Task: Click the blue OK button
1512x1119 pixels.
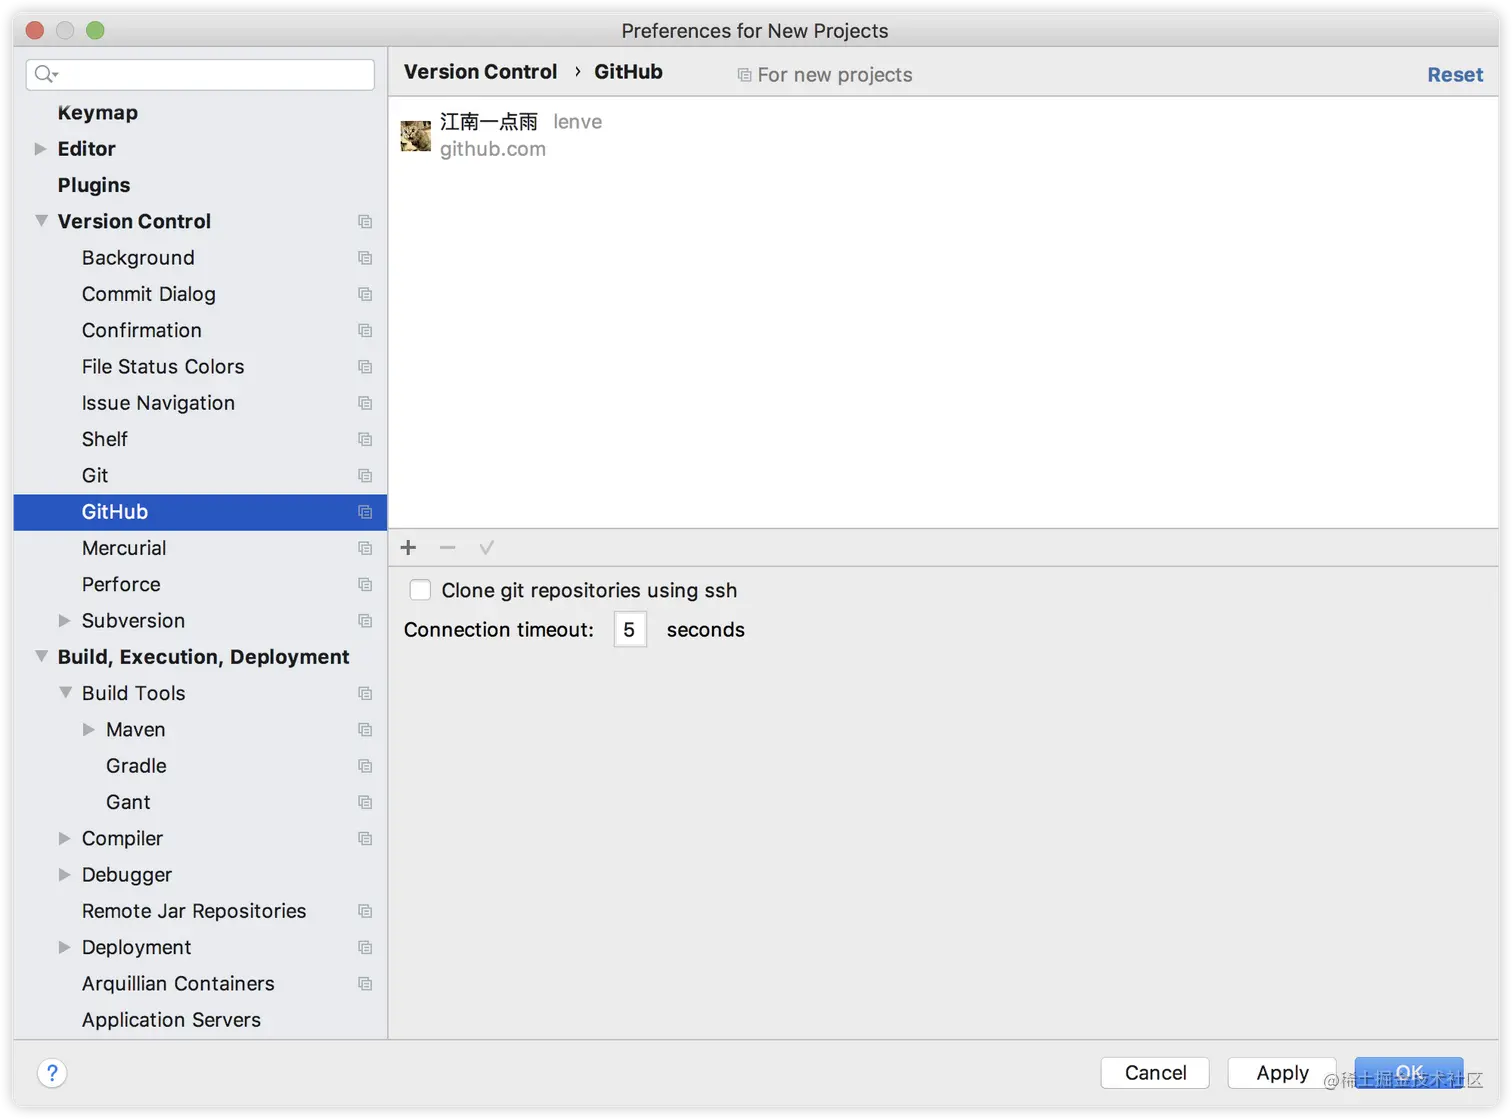Action: click(x=1409, y=1073)
